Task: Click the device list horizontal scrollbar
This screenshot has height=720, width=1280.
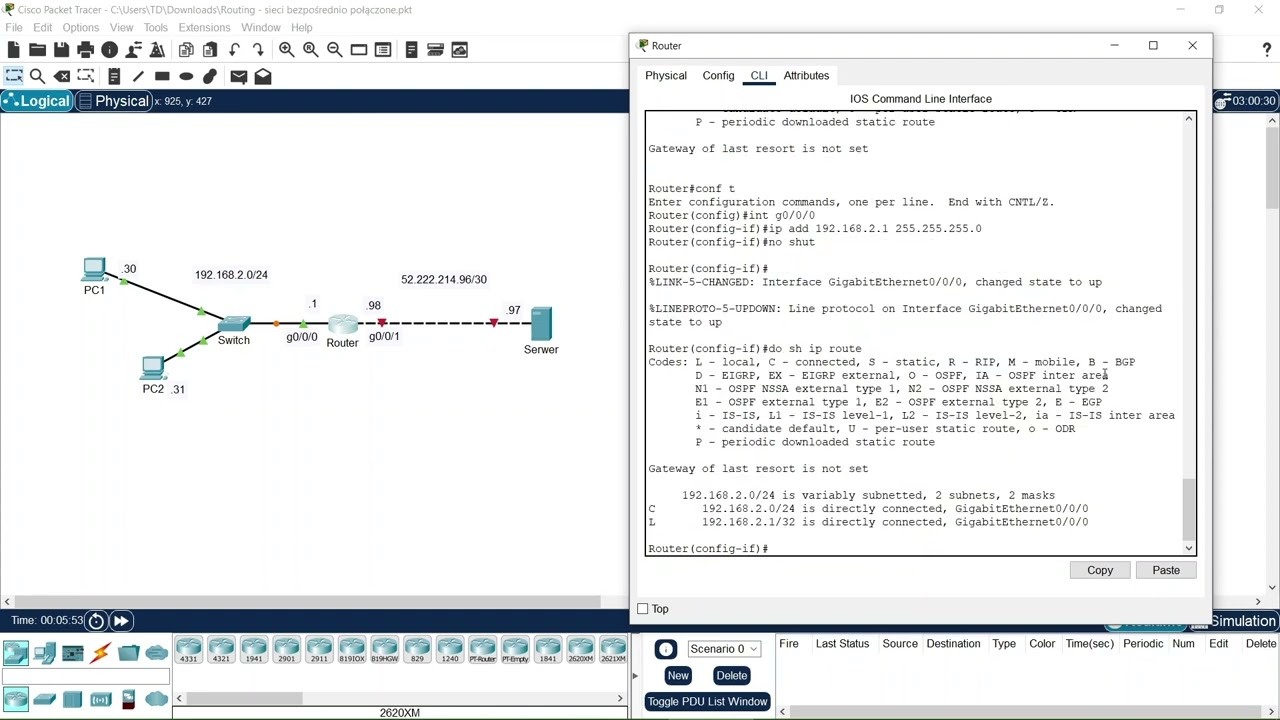Action: click(x=399, y=698)
